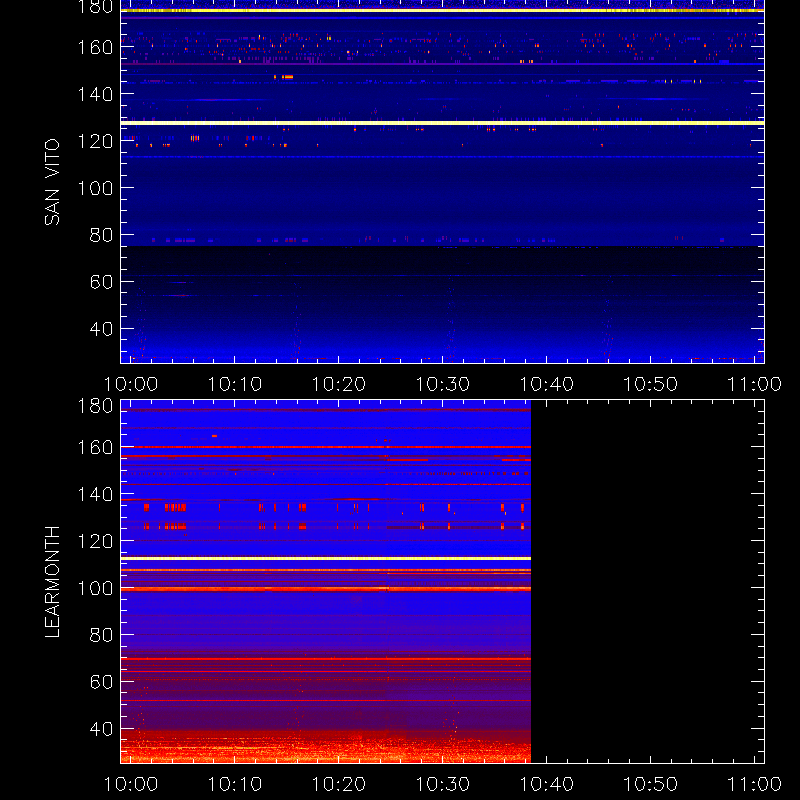The image size is (800, 800).
Task: Select 40 tick label on Learmonth axis
Action: (x=101, y=729)
